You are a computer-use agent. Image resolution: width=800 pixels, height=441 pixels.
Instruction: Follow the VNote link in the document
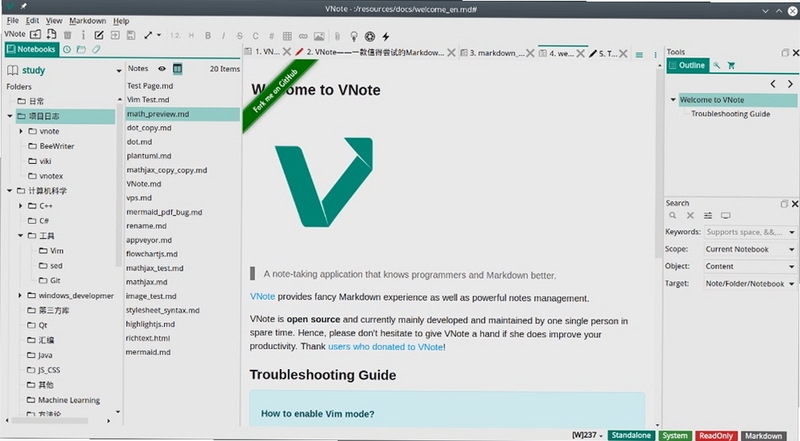tap(262, 297)
